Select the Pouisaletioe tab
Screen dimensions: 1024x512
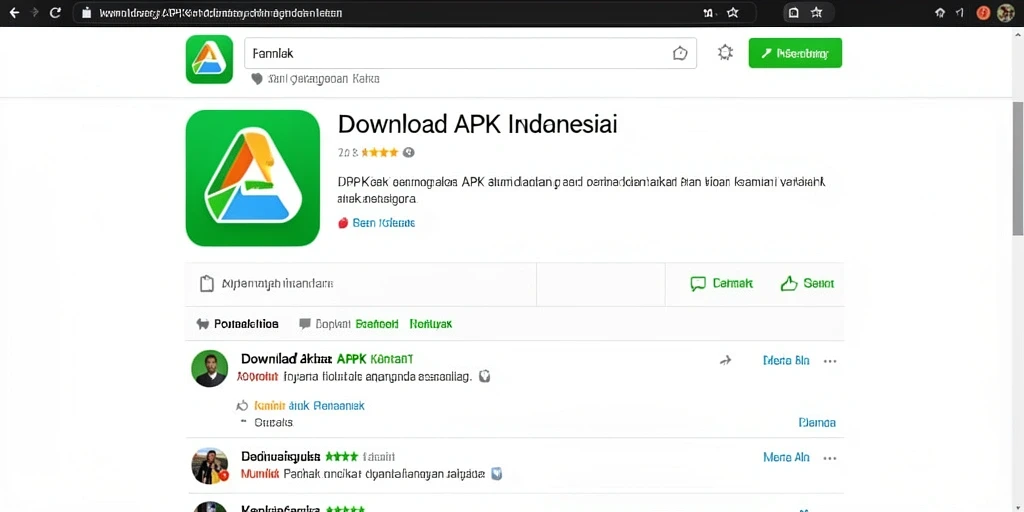click(x=237, y=324)
